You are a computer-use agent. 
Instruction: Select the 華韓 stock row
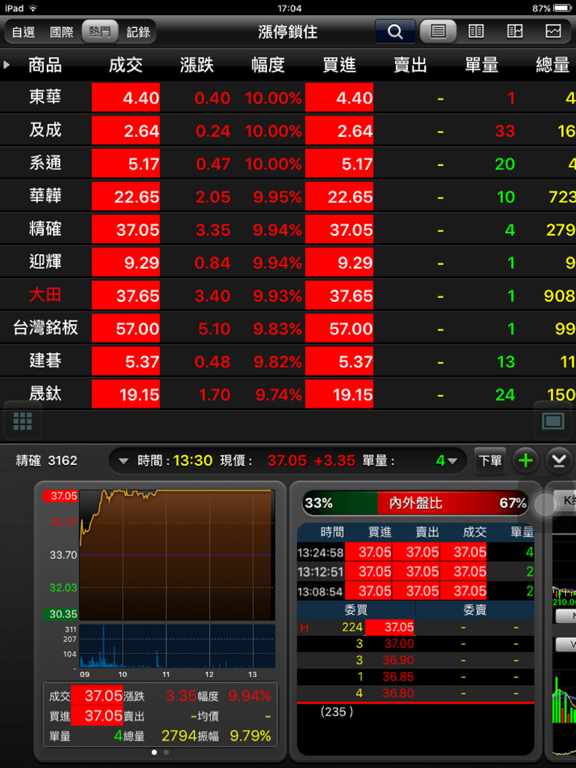pos(288,196)
